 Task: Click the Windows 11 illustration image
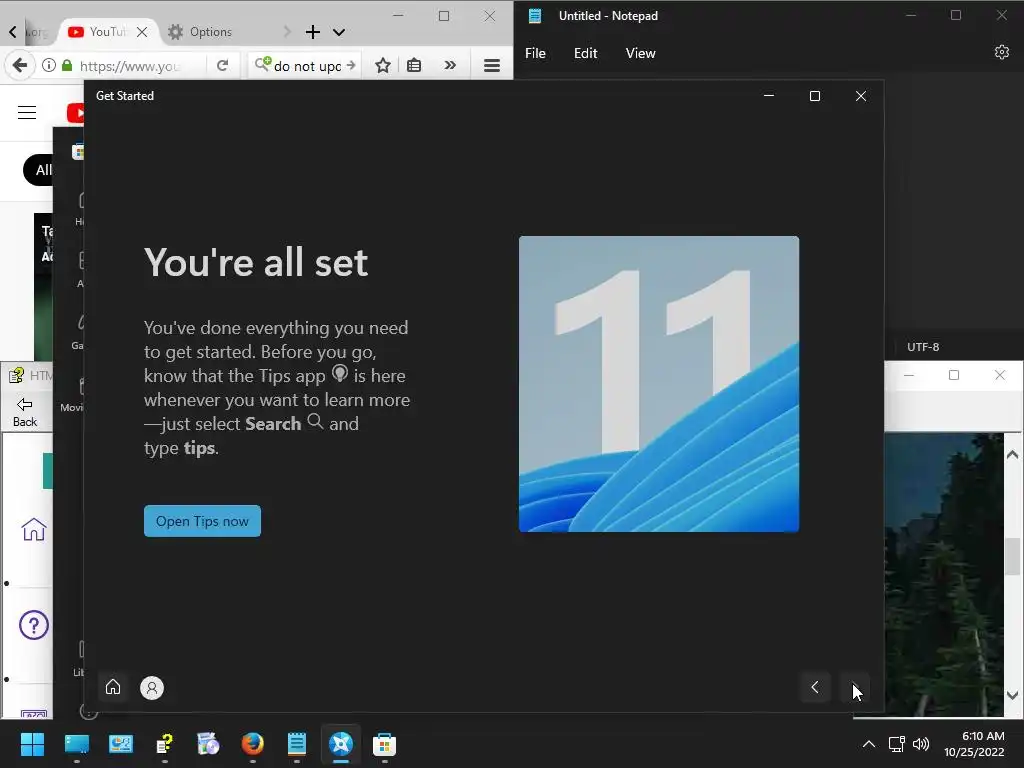pyautogui.click(x=659, y=384)
